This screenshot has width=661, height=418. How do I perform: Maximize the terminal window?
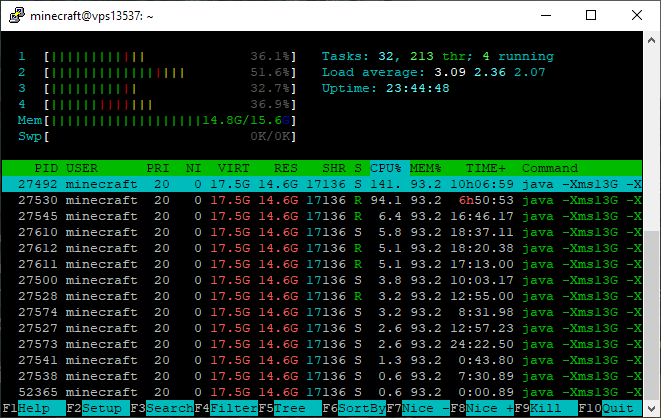pos(591,15)
